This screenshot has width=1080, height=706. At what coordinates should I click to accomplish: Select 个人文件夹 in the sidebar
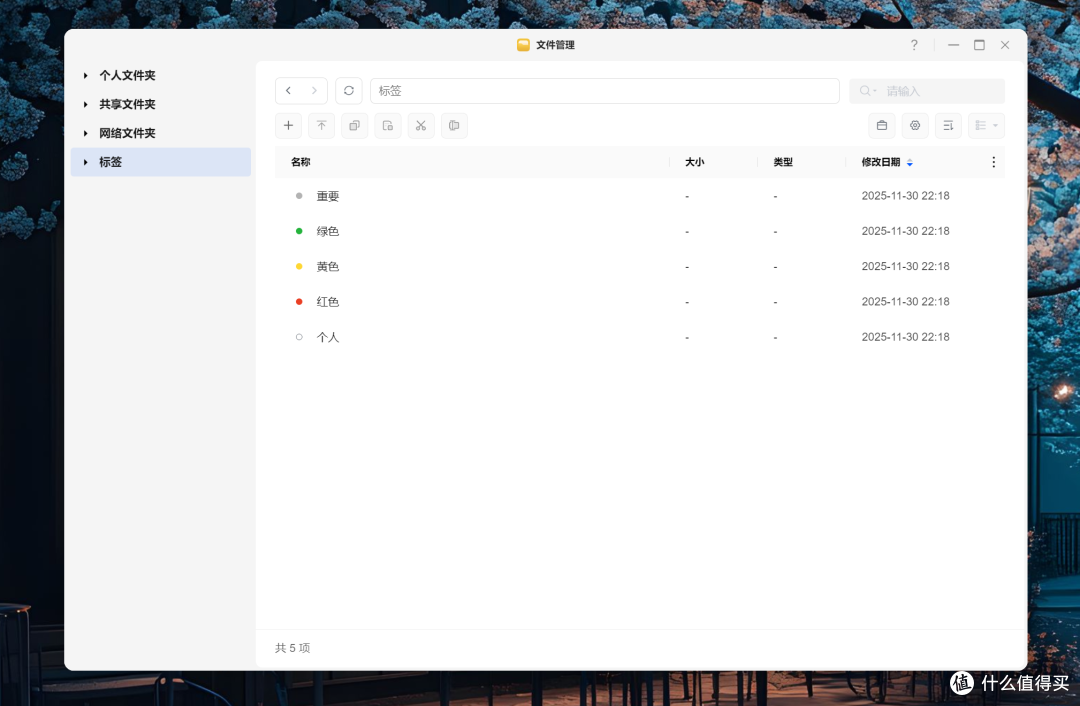point(127,76)
